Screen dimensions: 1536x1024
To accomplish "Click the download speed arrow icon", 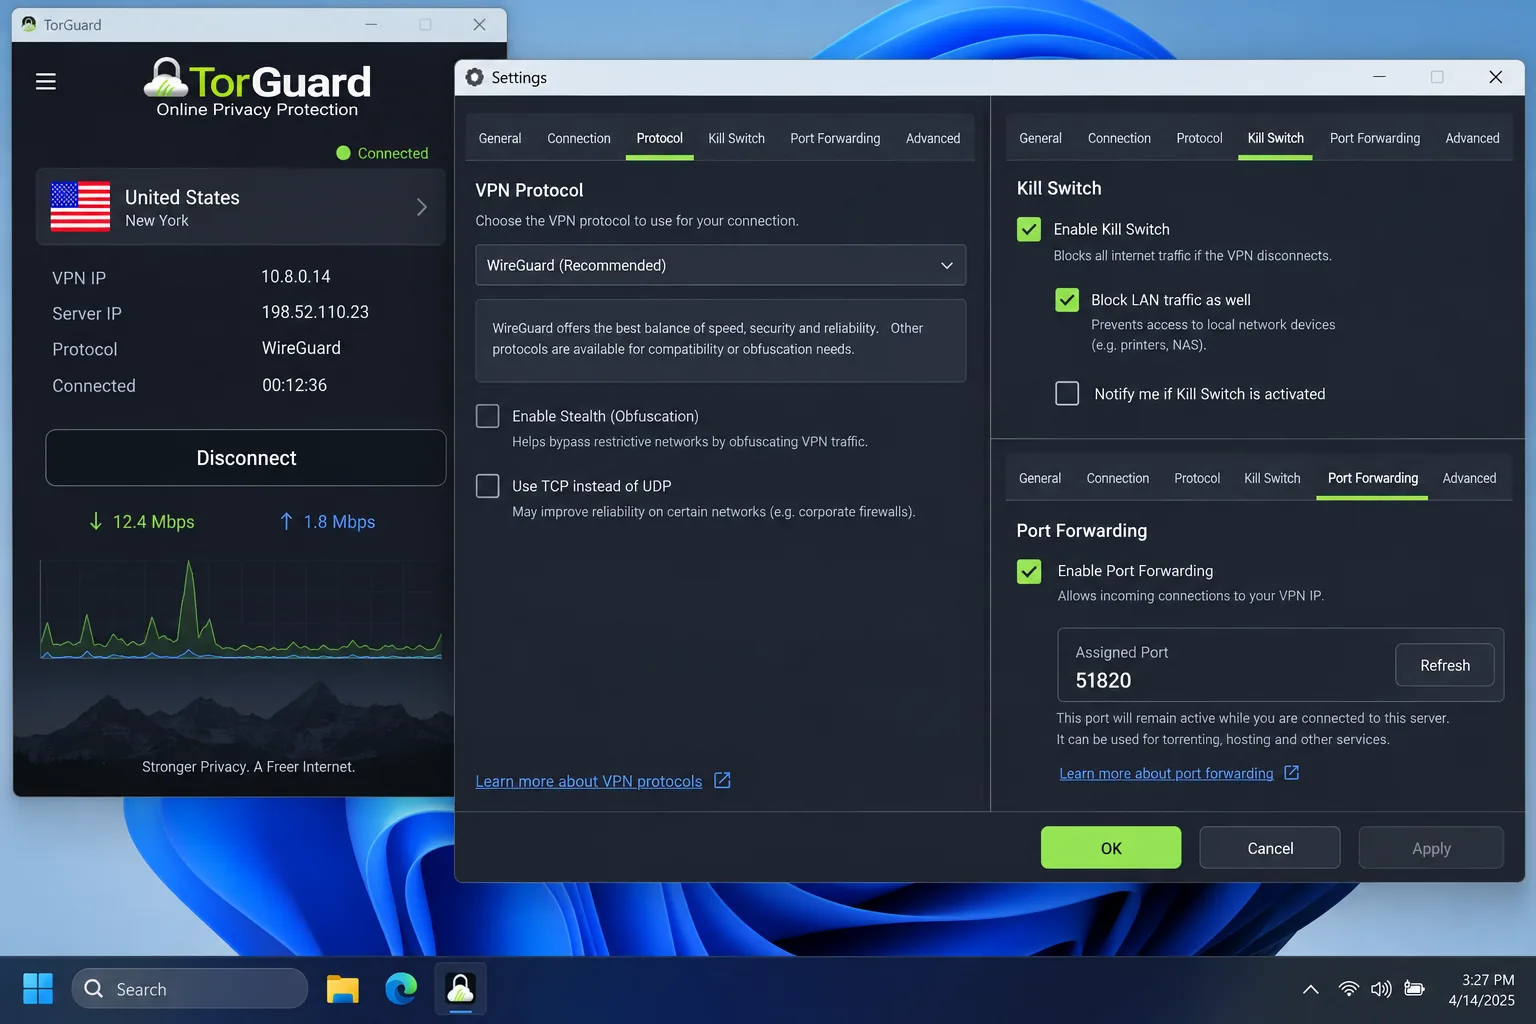I will pos(96,521).
